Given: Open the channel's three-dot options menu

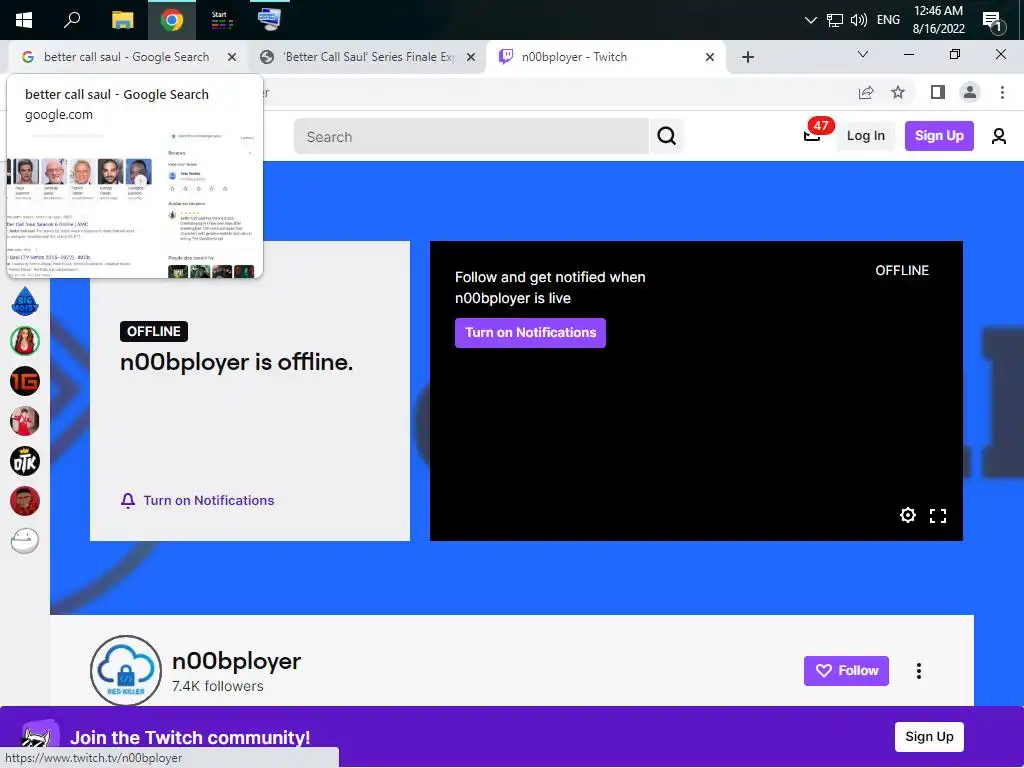Looking at the screenshot, I should tap(919, 671).
